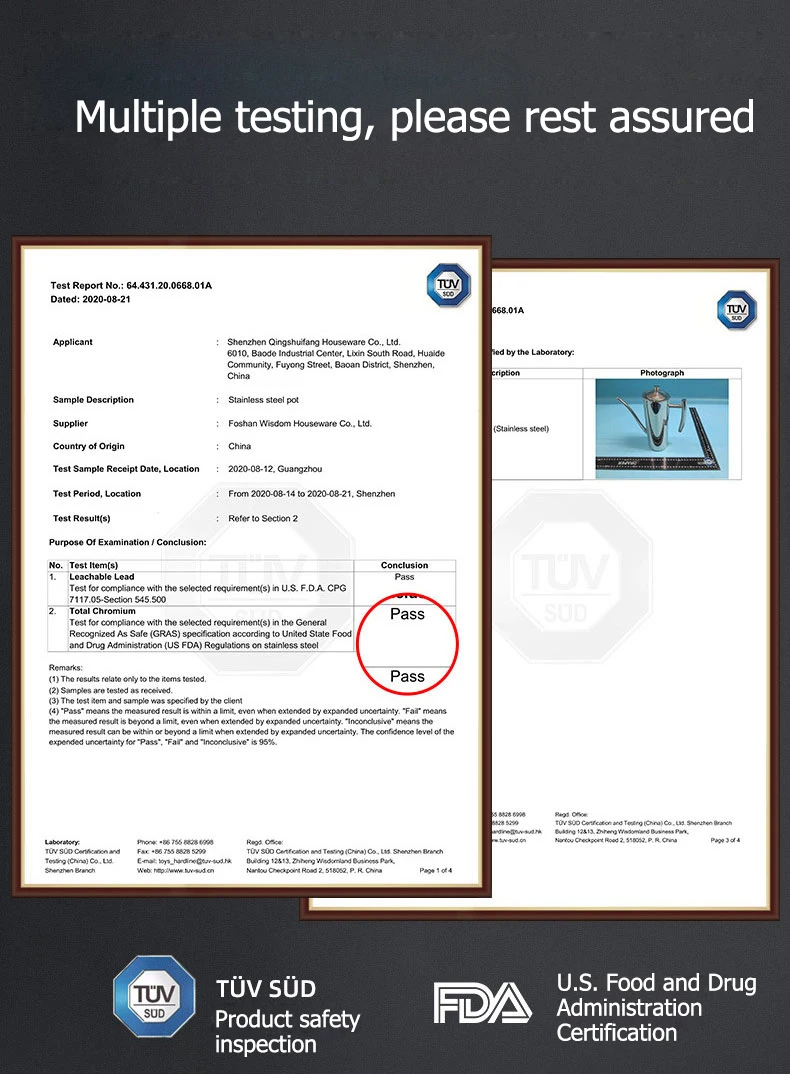Click the TÜV logo on the back certificate
The image size is (790, 1074).
(737, 310)
